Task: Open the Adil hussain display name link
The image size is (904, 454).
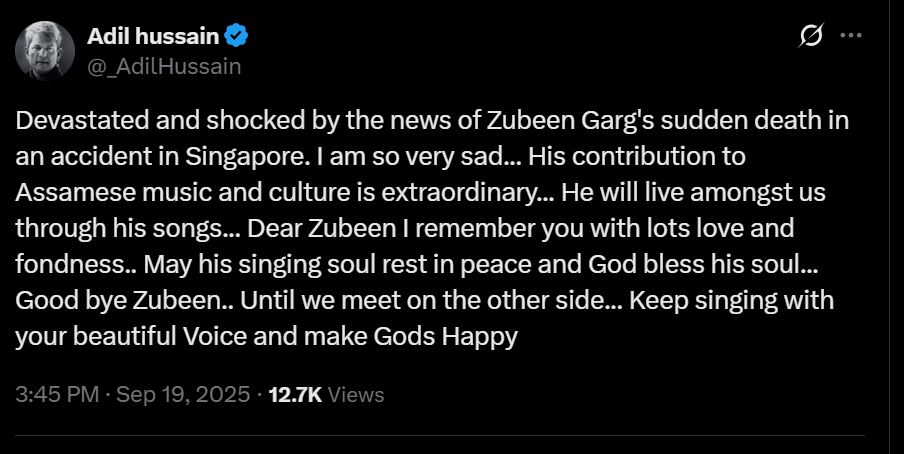Action: pyautogui.click(x=153, y=37)
